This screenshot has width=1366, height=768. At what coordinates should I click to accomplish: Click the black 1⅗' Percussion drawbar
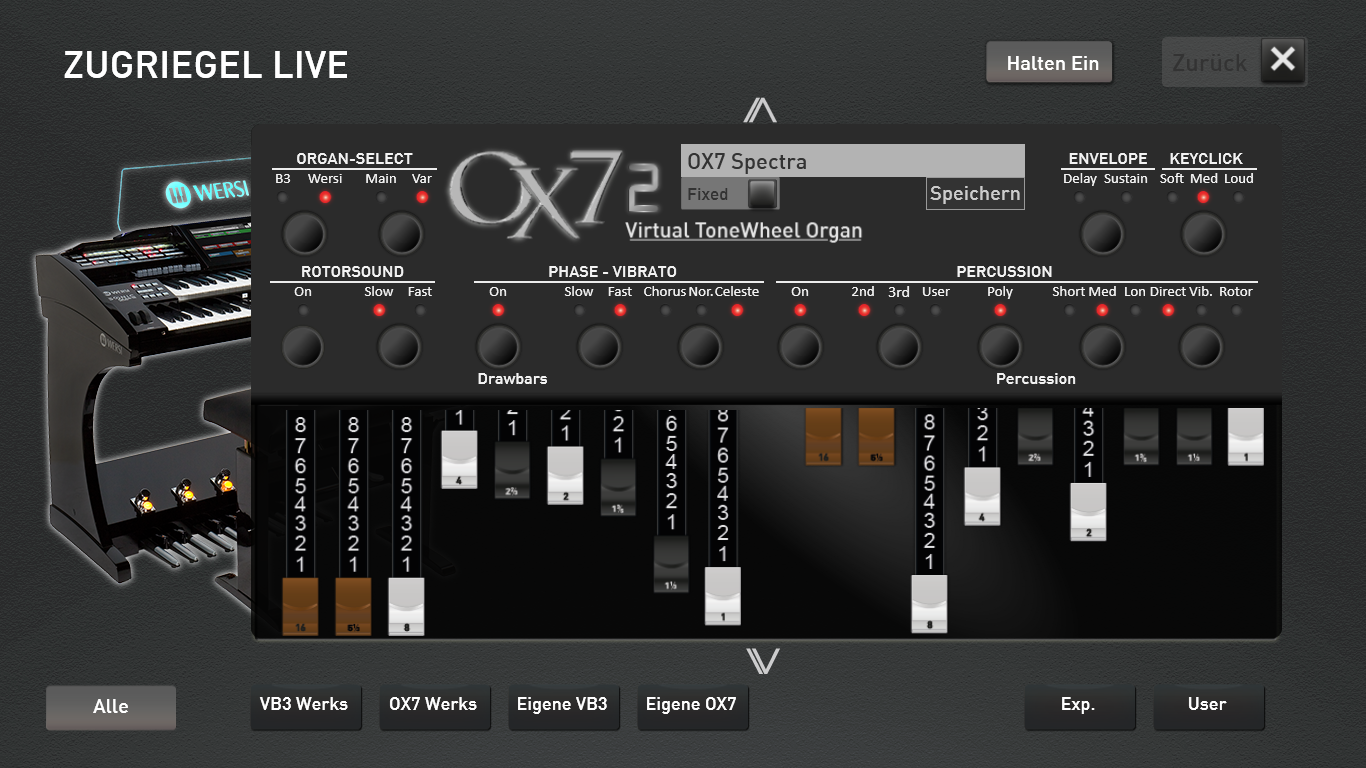pos(1141,436)
